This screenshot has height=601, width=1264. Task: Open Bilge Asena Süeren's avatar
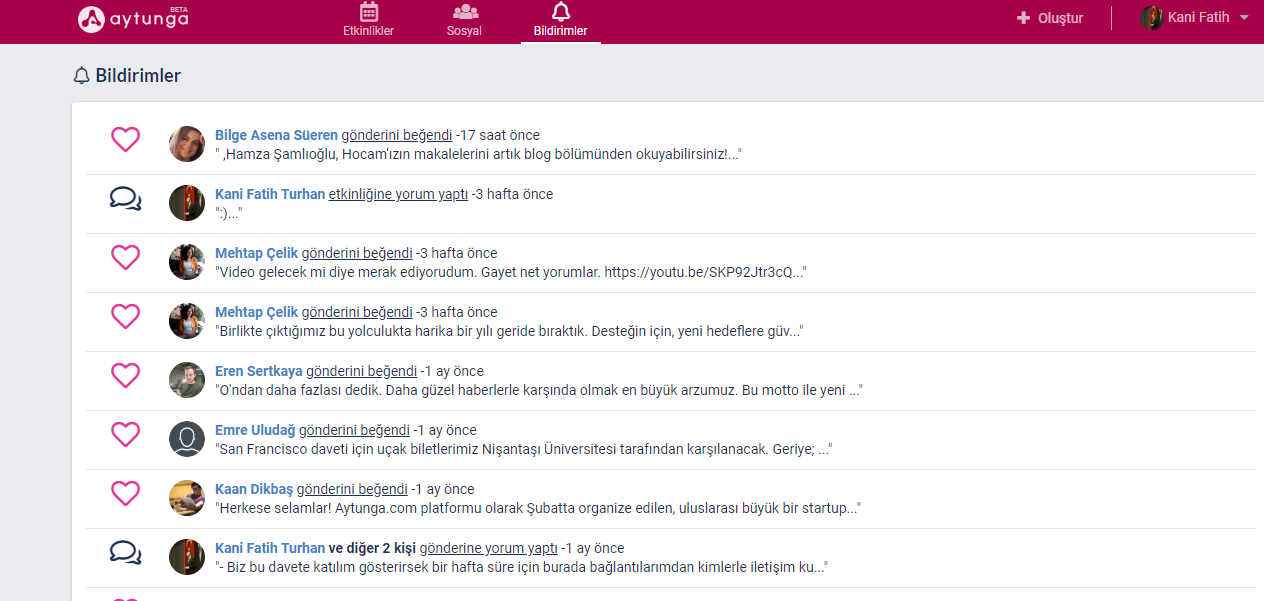[x=187, y=144]
